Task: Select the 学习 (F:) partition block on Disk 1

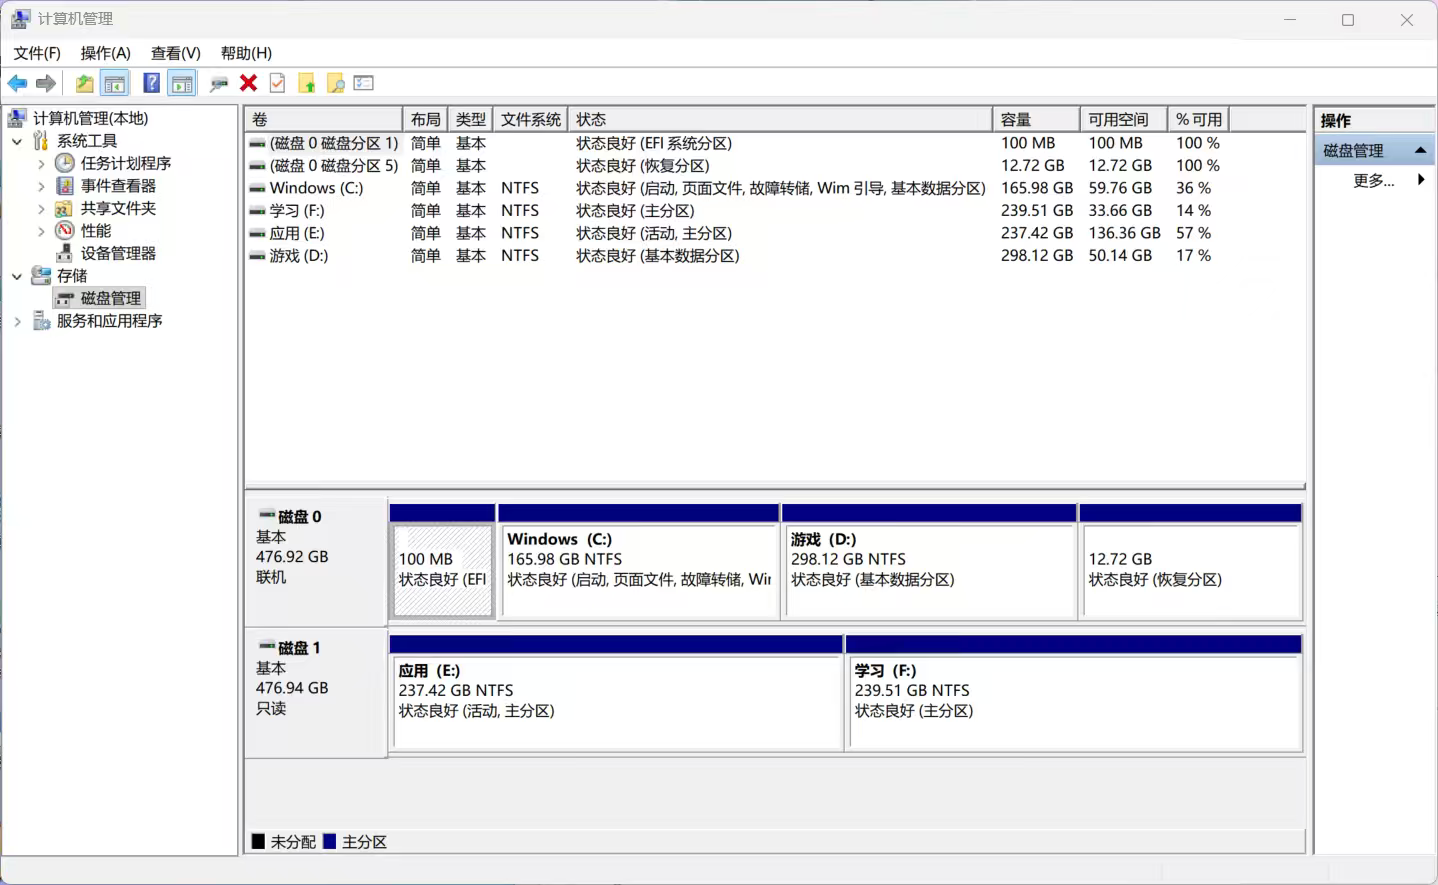Action: tap(1074, 693)
